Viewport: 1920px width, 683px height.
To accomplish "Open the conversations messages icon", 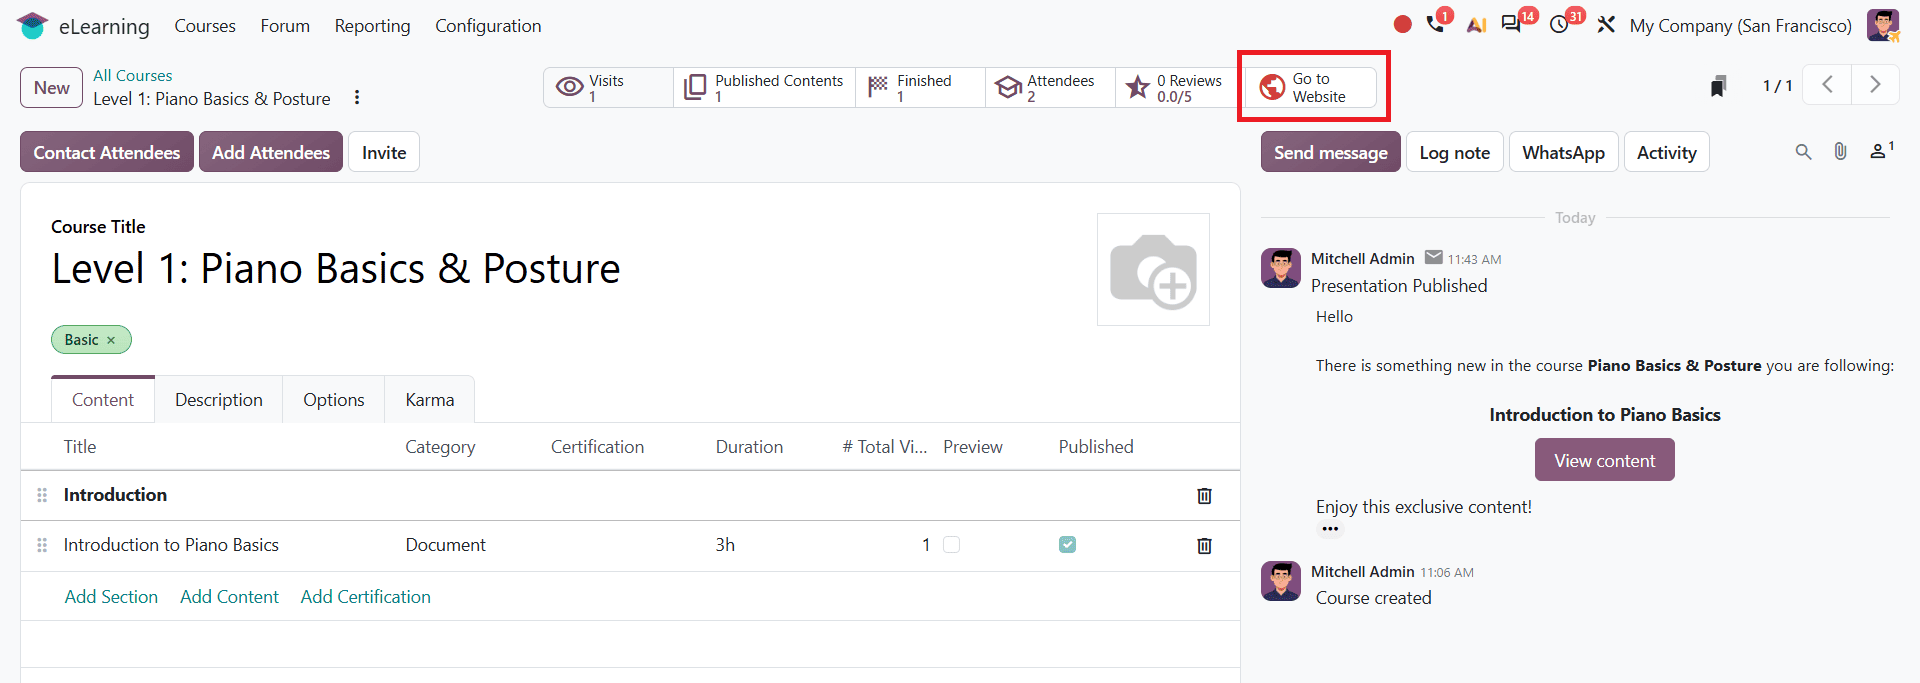I will [1511, 24].
